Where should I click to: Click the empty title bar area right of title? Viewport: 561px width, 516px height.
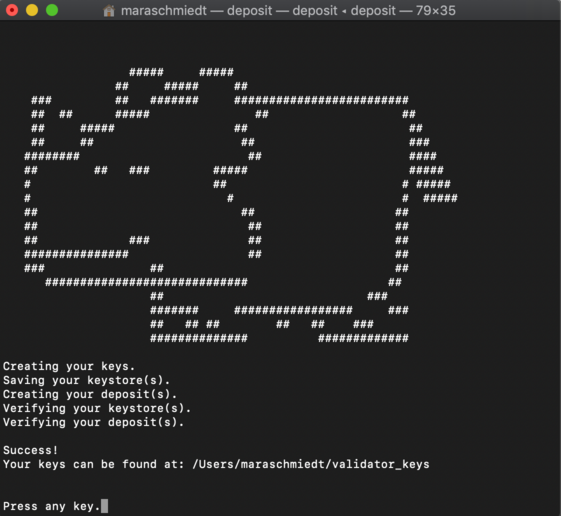click(x=508, y=11)
